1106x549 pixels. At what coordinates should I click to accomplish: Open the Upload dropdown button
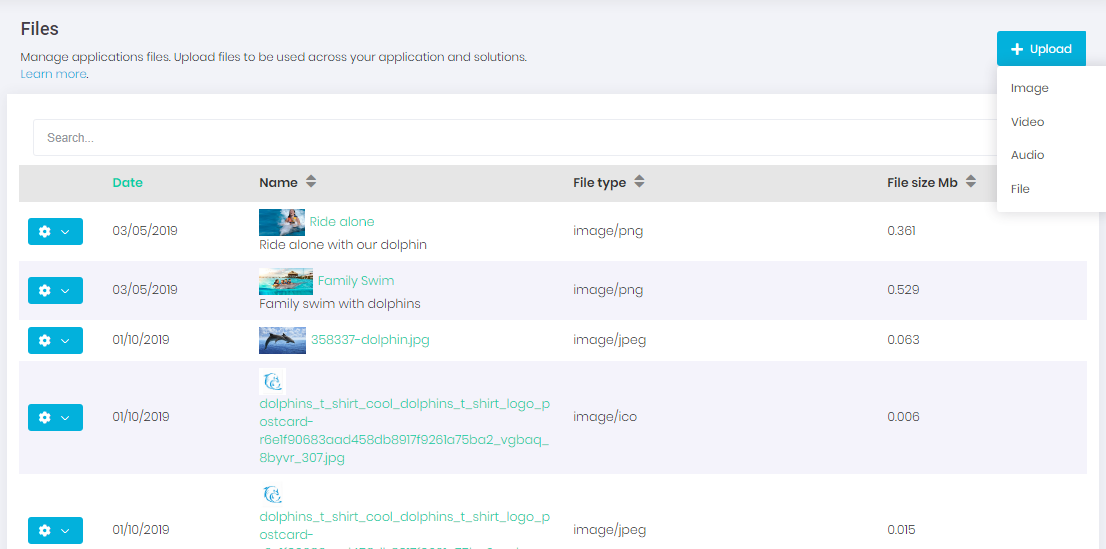[1041, 49]
